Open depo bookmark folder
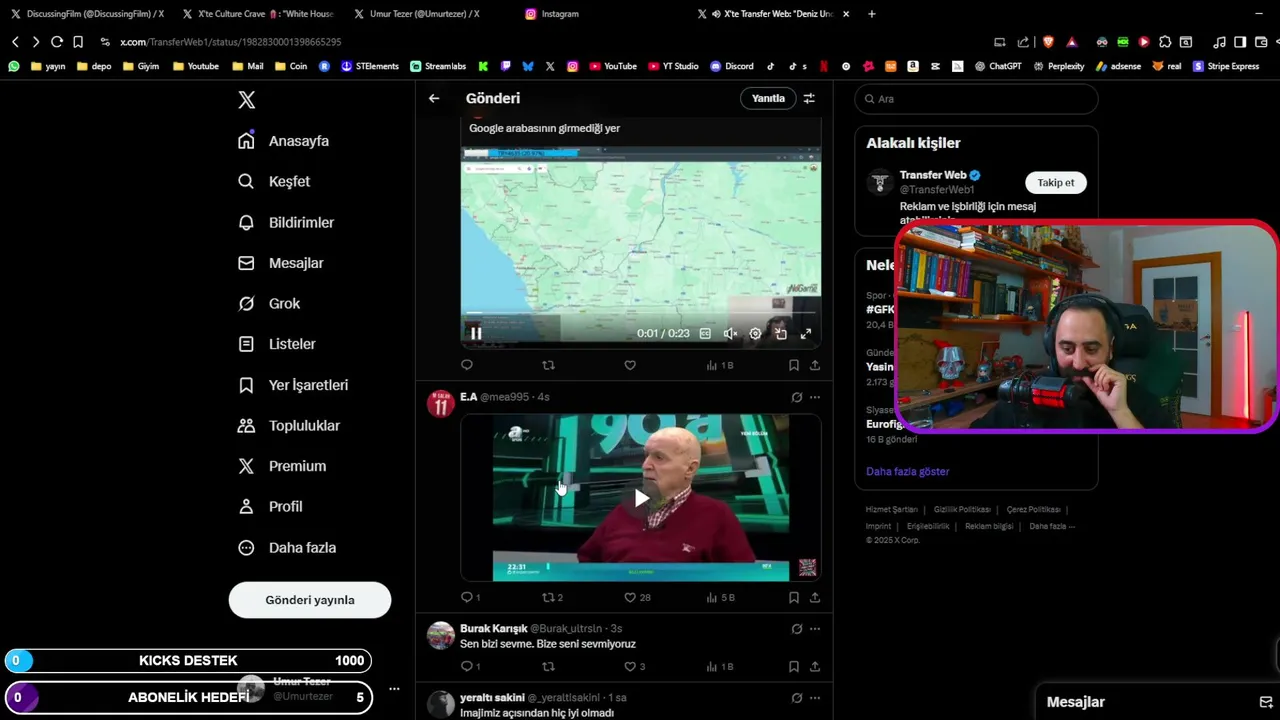The image size is (1280, 720). pyautogui.click(x=93, y=66)
